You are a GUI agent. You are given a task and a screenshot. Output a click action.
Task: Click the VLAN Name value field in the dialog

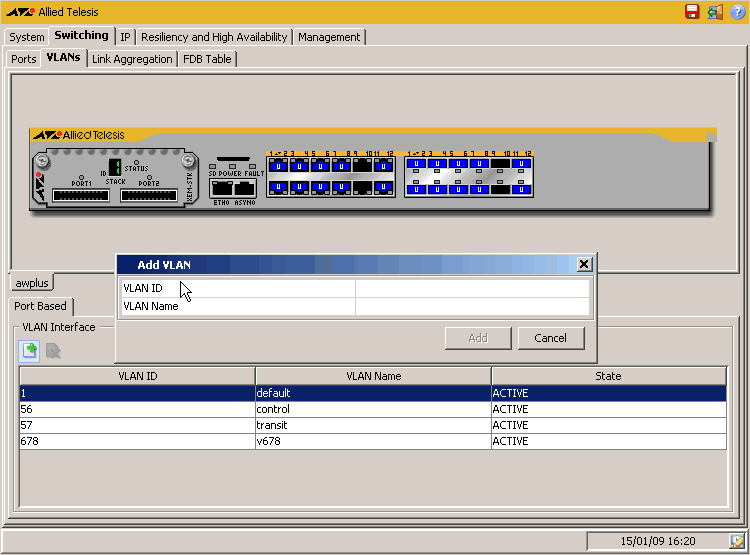(x=472, y=307)
